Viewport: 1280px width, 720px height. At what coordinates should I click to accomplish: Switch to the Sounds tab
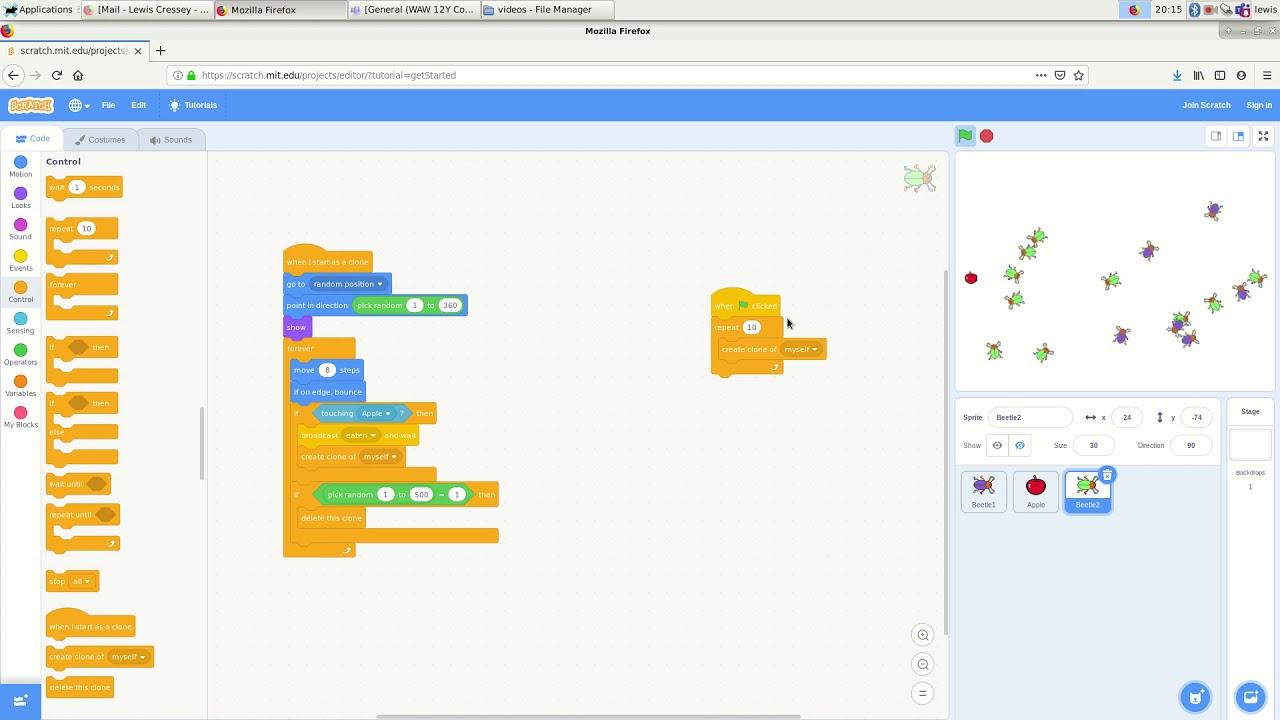point(171,140)
